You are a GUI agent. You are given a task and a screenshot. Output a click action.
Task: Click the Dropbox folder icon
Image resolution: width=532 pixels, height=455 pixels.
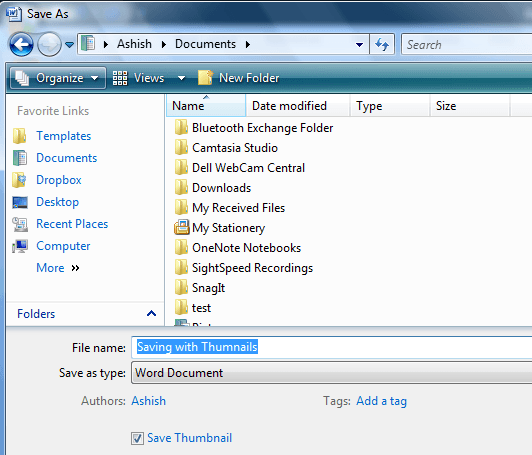coord(20,180)
